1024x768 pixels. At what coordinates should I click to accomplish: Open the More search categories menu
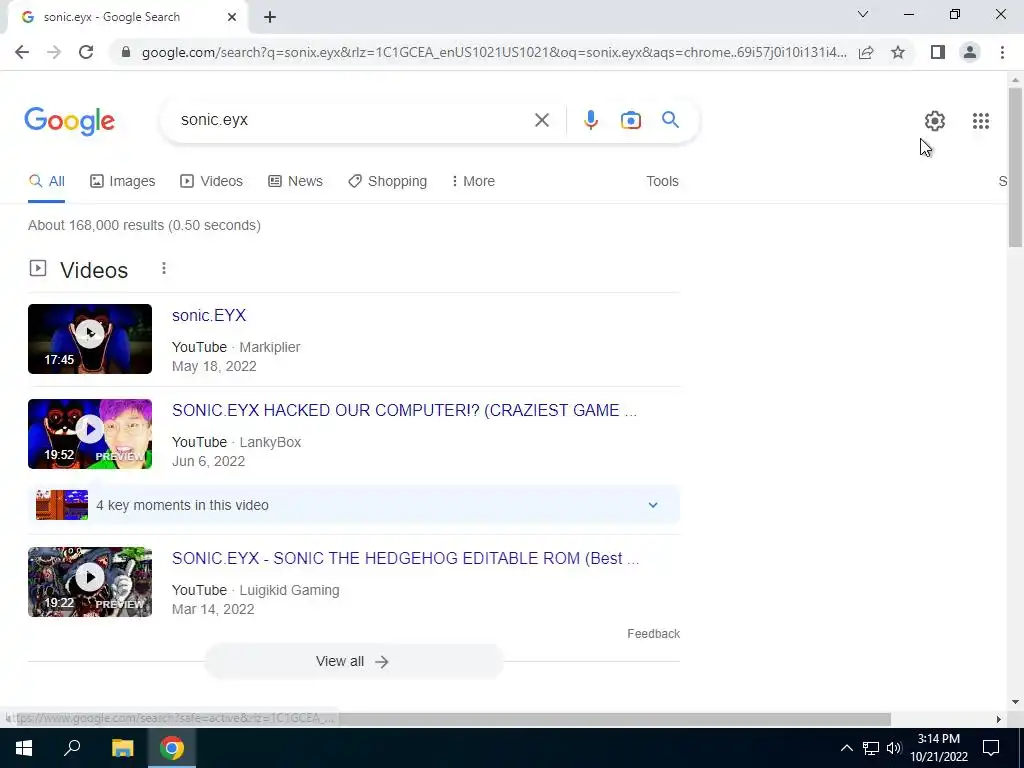pyautogui.click(x=473, y=182)
